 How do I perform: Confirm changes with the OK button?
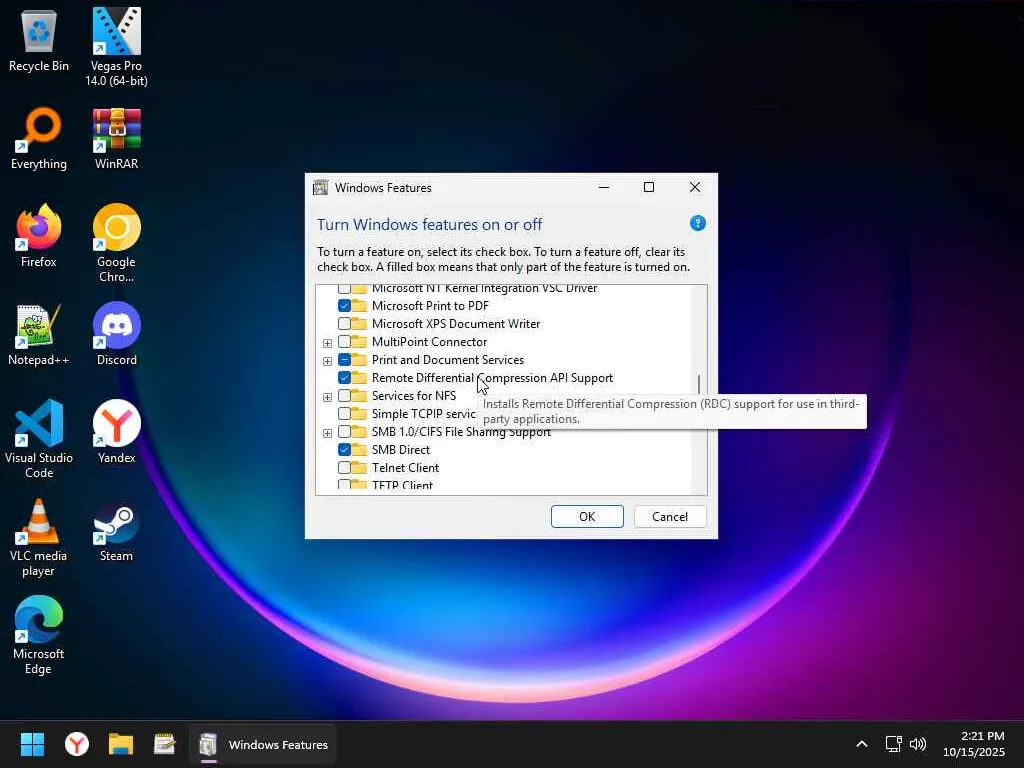click(587, 517)
